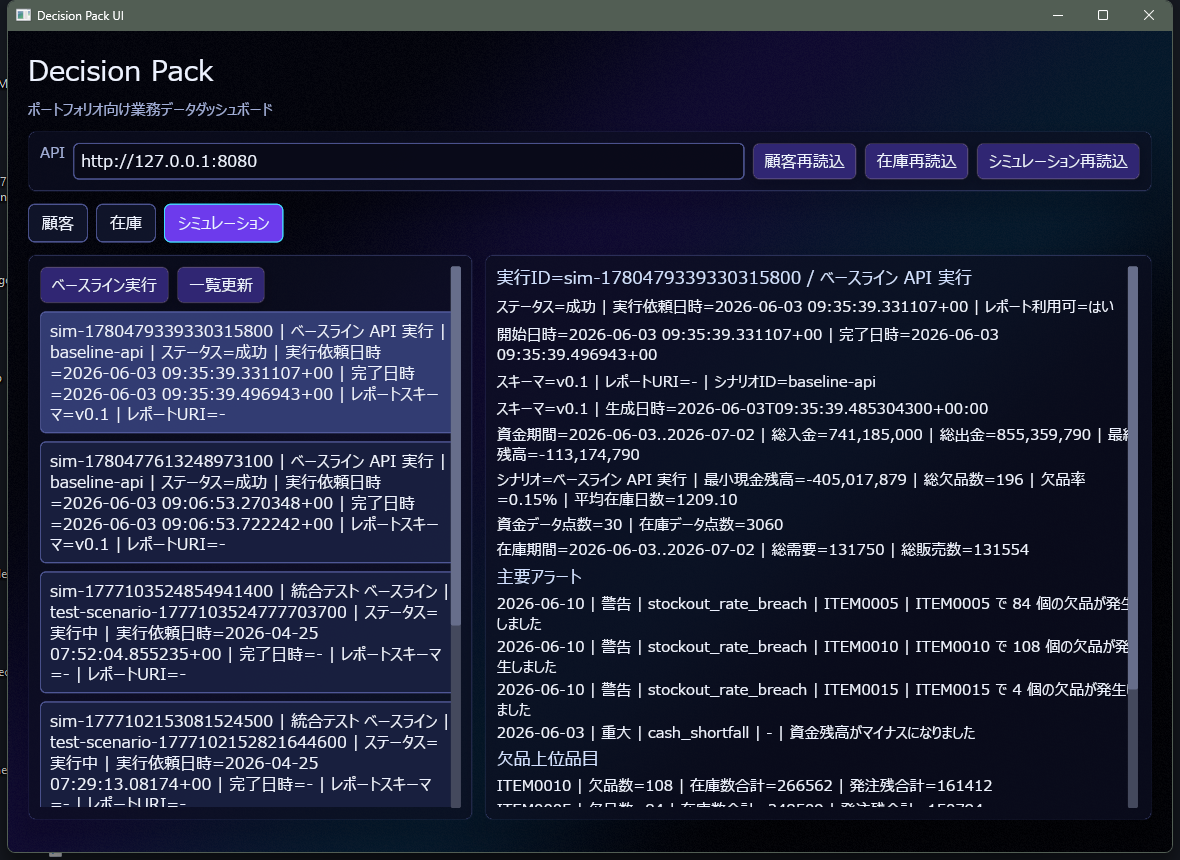Select run sim-1777103524854941400 in list
Image resolution: width=1180 pixels, height=860 pixels.
pyautogui.click(x=245, y=633)
